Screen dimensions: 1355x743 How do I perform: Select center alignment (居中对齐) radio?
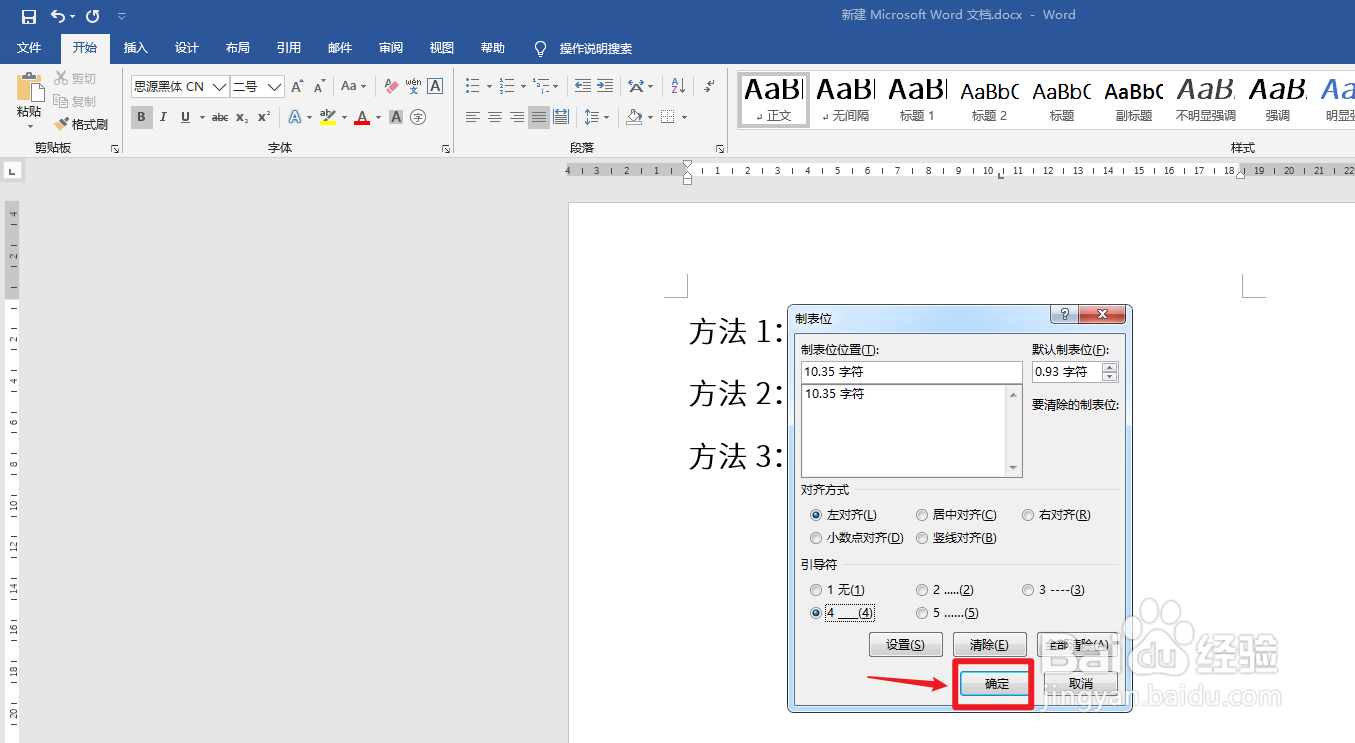point(922,515)
